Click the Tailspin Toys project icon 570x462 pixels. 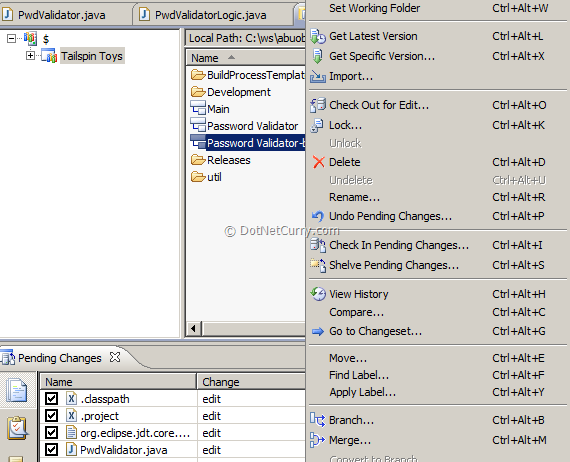point(49,56)
